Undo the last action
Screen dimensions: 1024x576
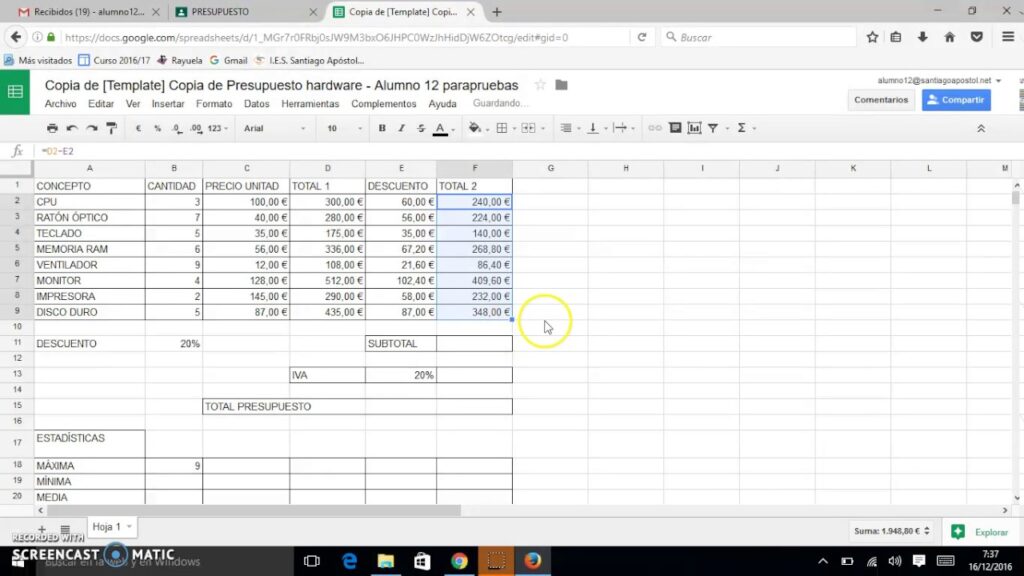click(x=72, y=128)
